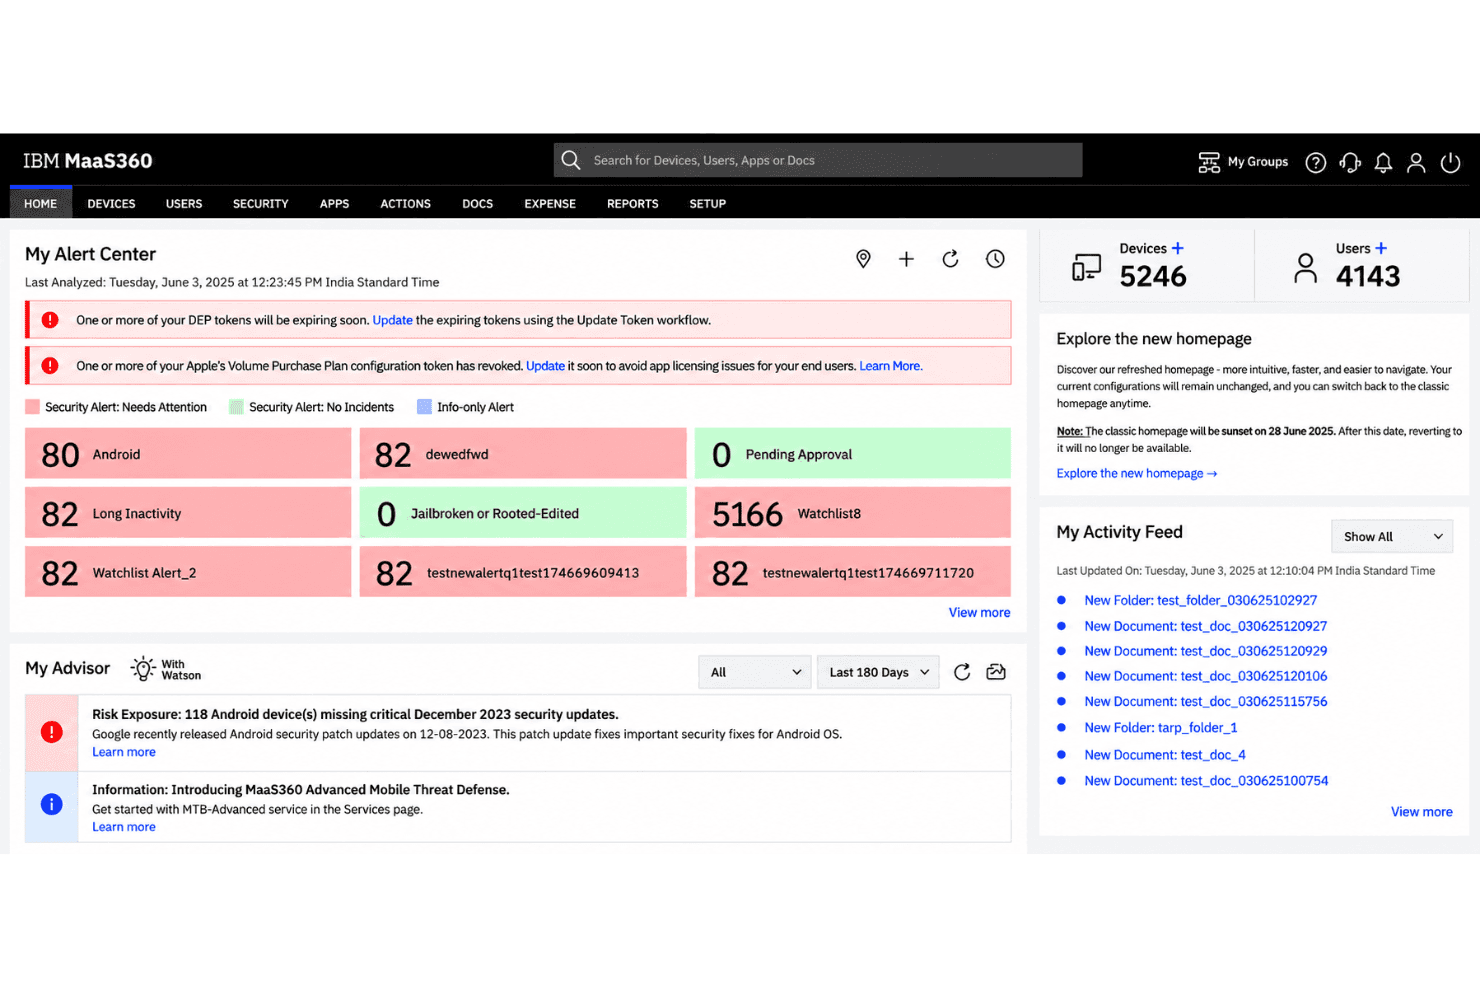
Task: Open the USERS menu
Action: click(x=184, y=204)
